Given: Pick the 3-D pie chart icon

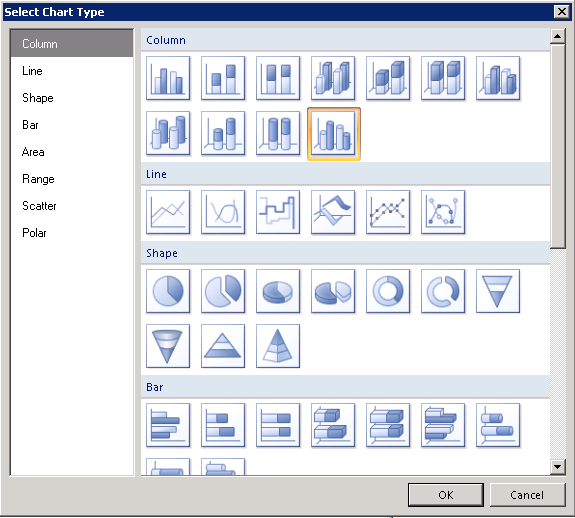Looking at the screenshot, I should (x=278, y=291).
